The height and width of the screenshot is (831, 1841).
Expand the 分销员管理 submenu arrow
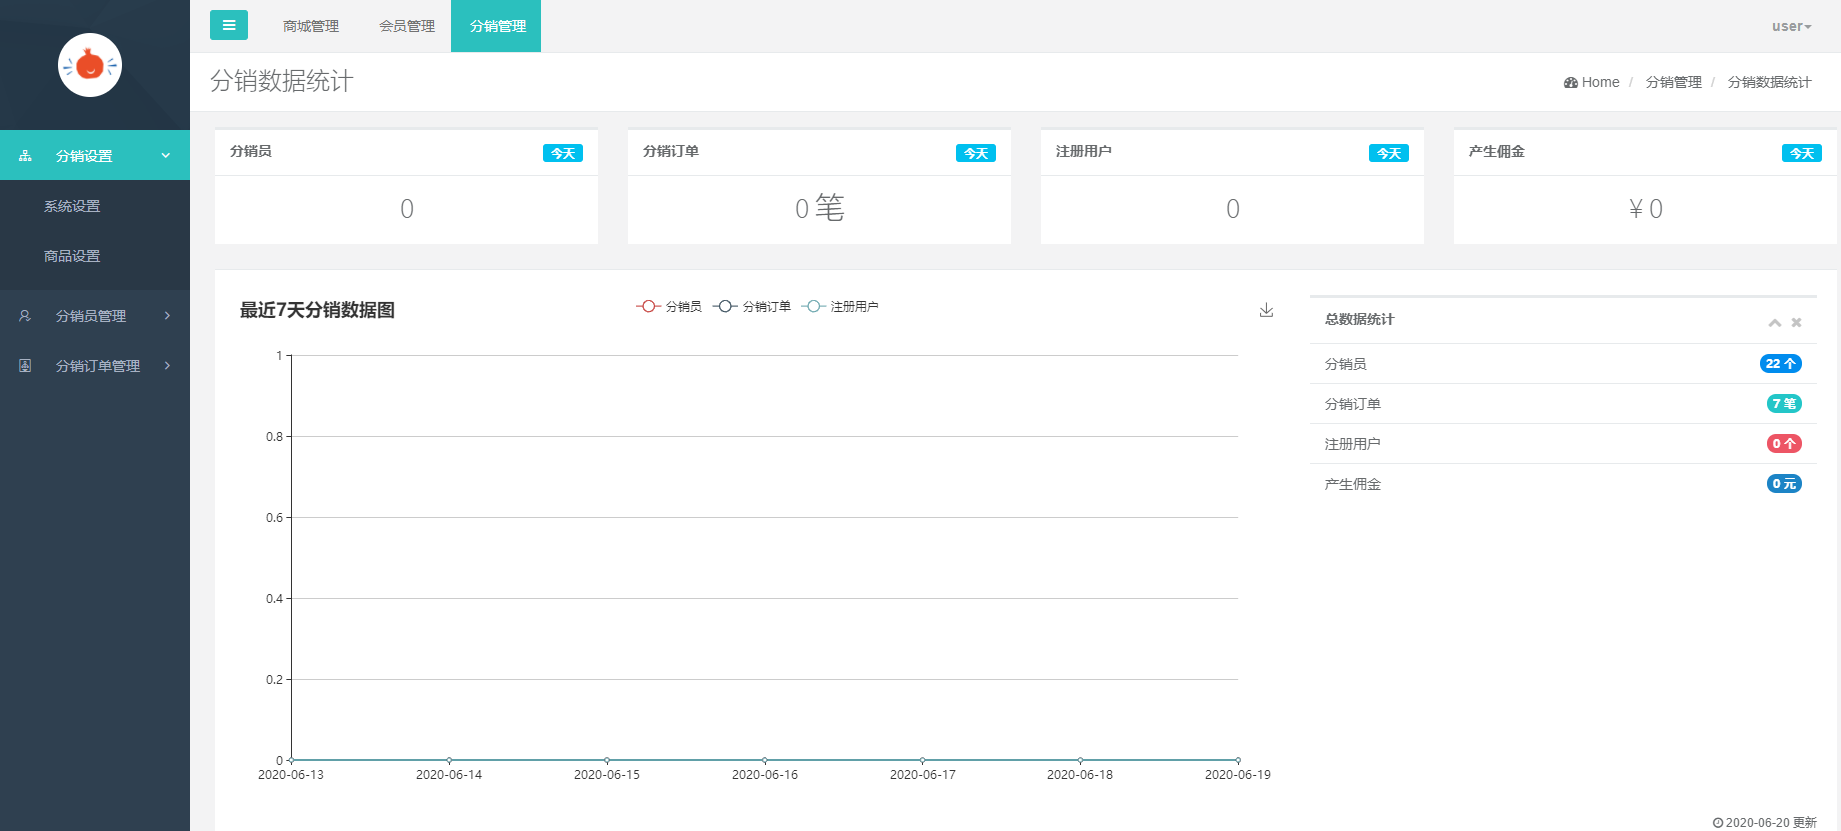click(x=167, y=316)
